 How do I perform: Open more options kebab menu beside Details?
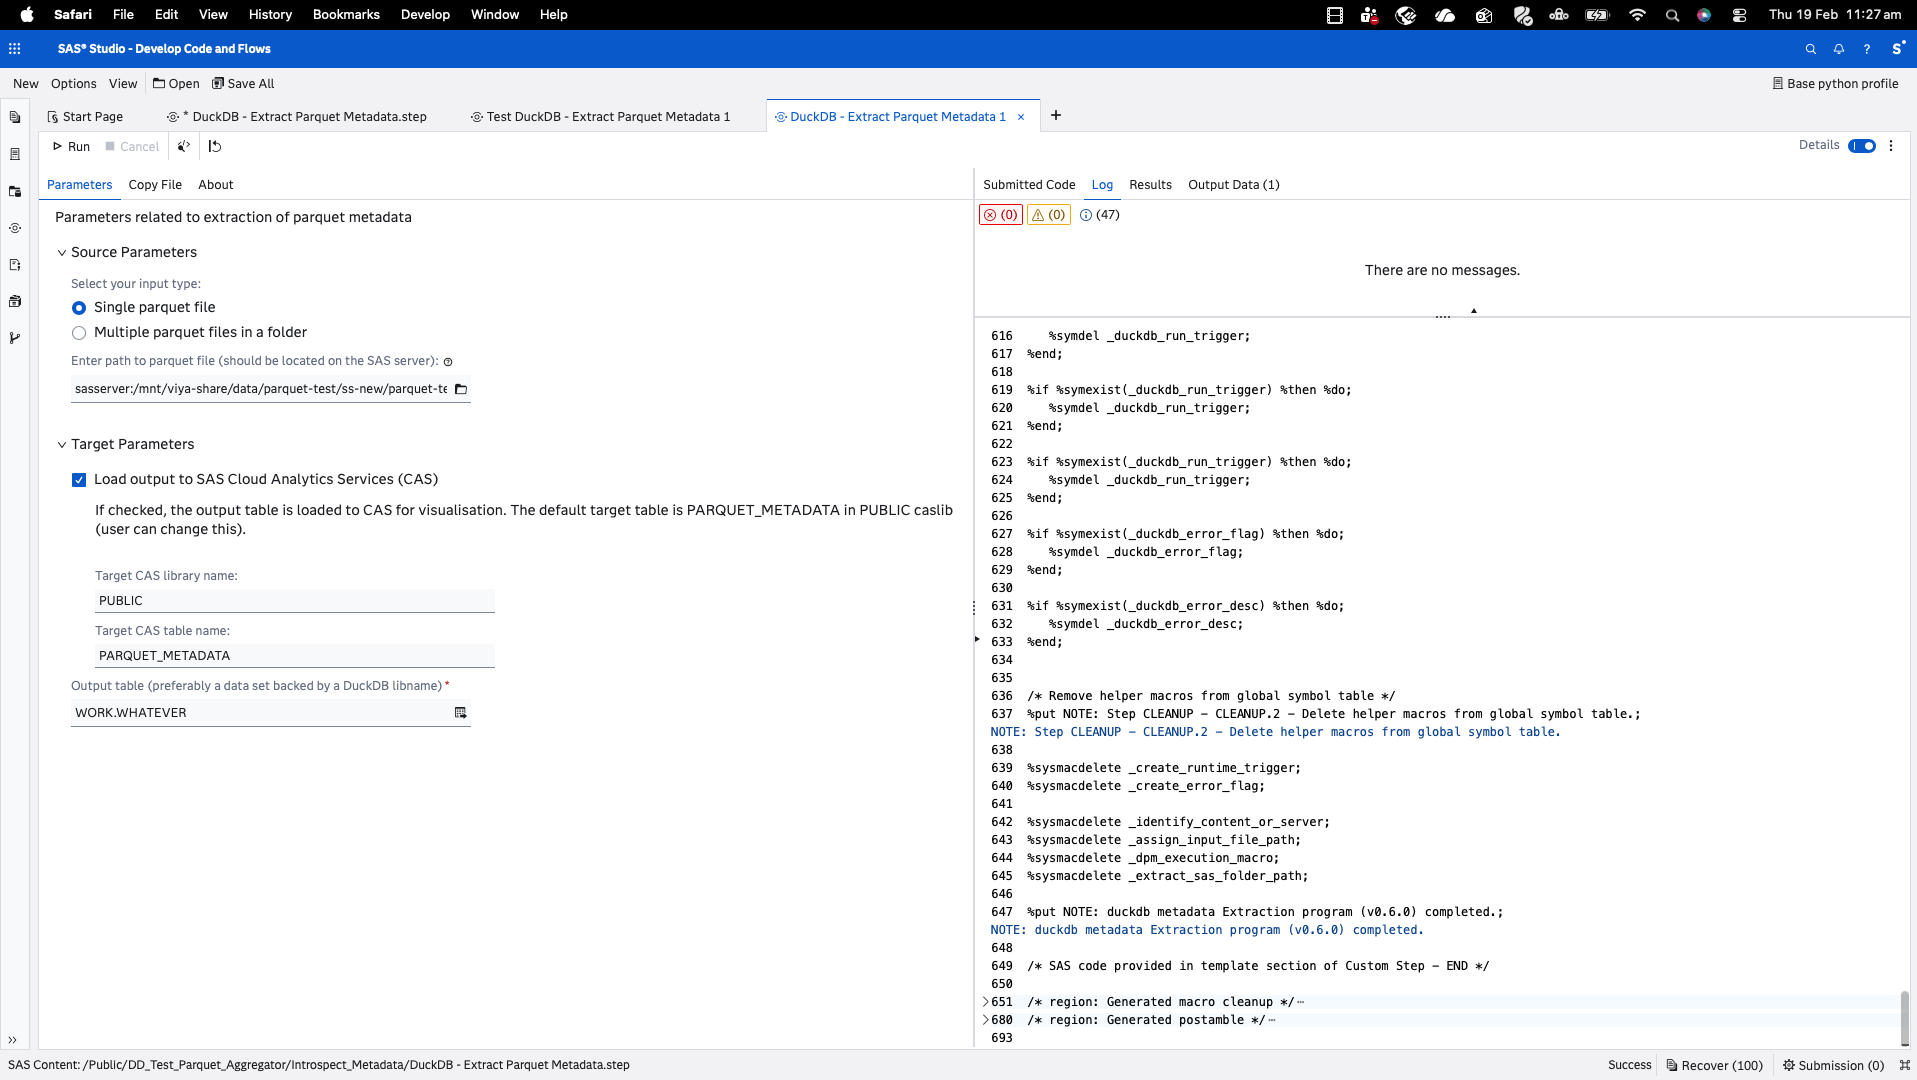coord(1891,146)
